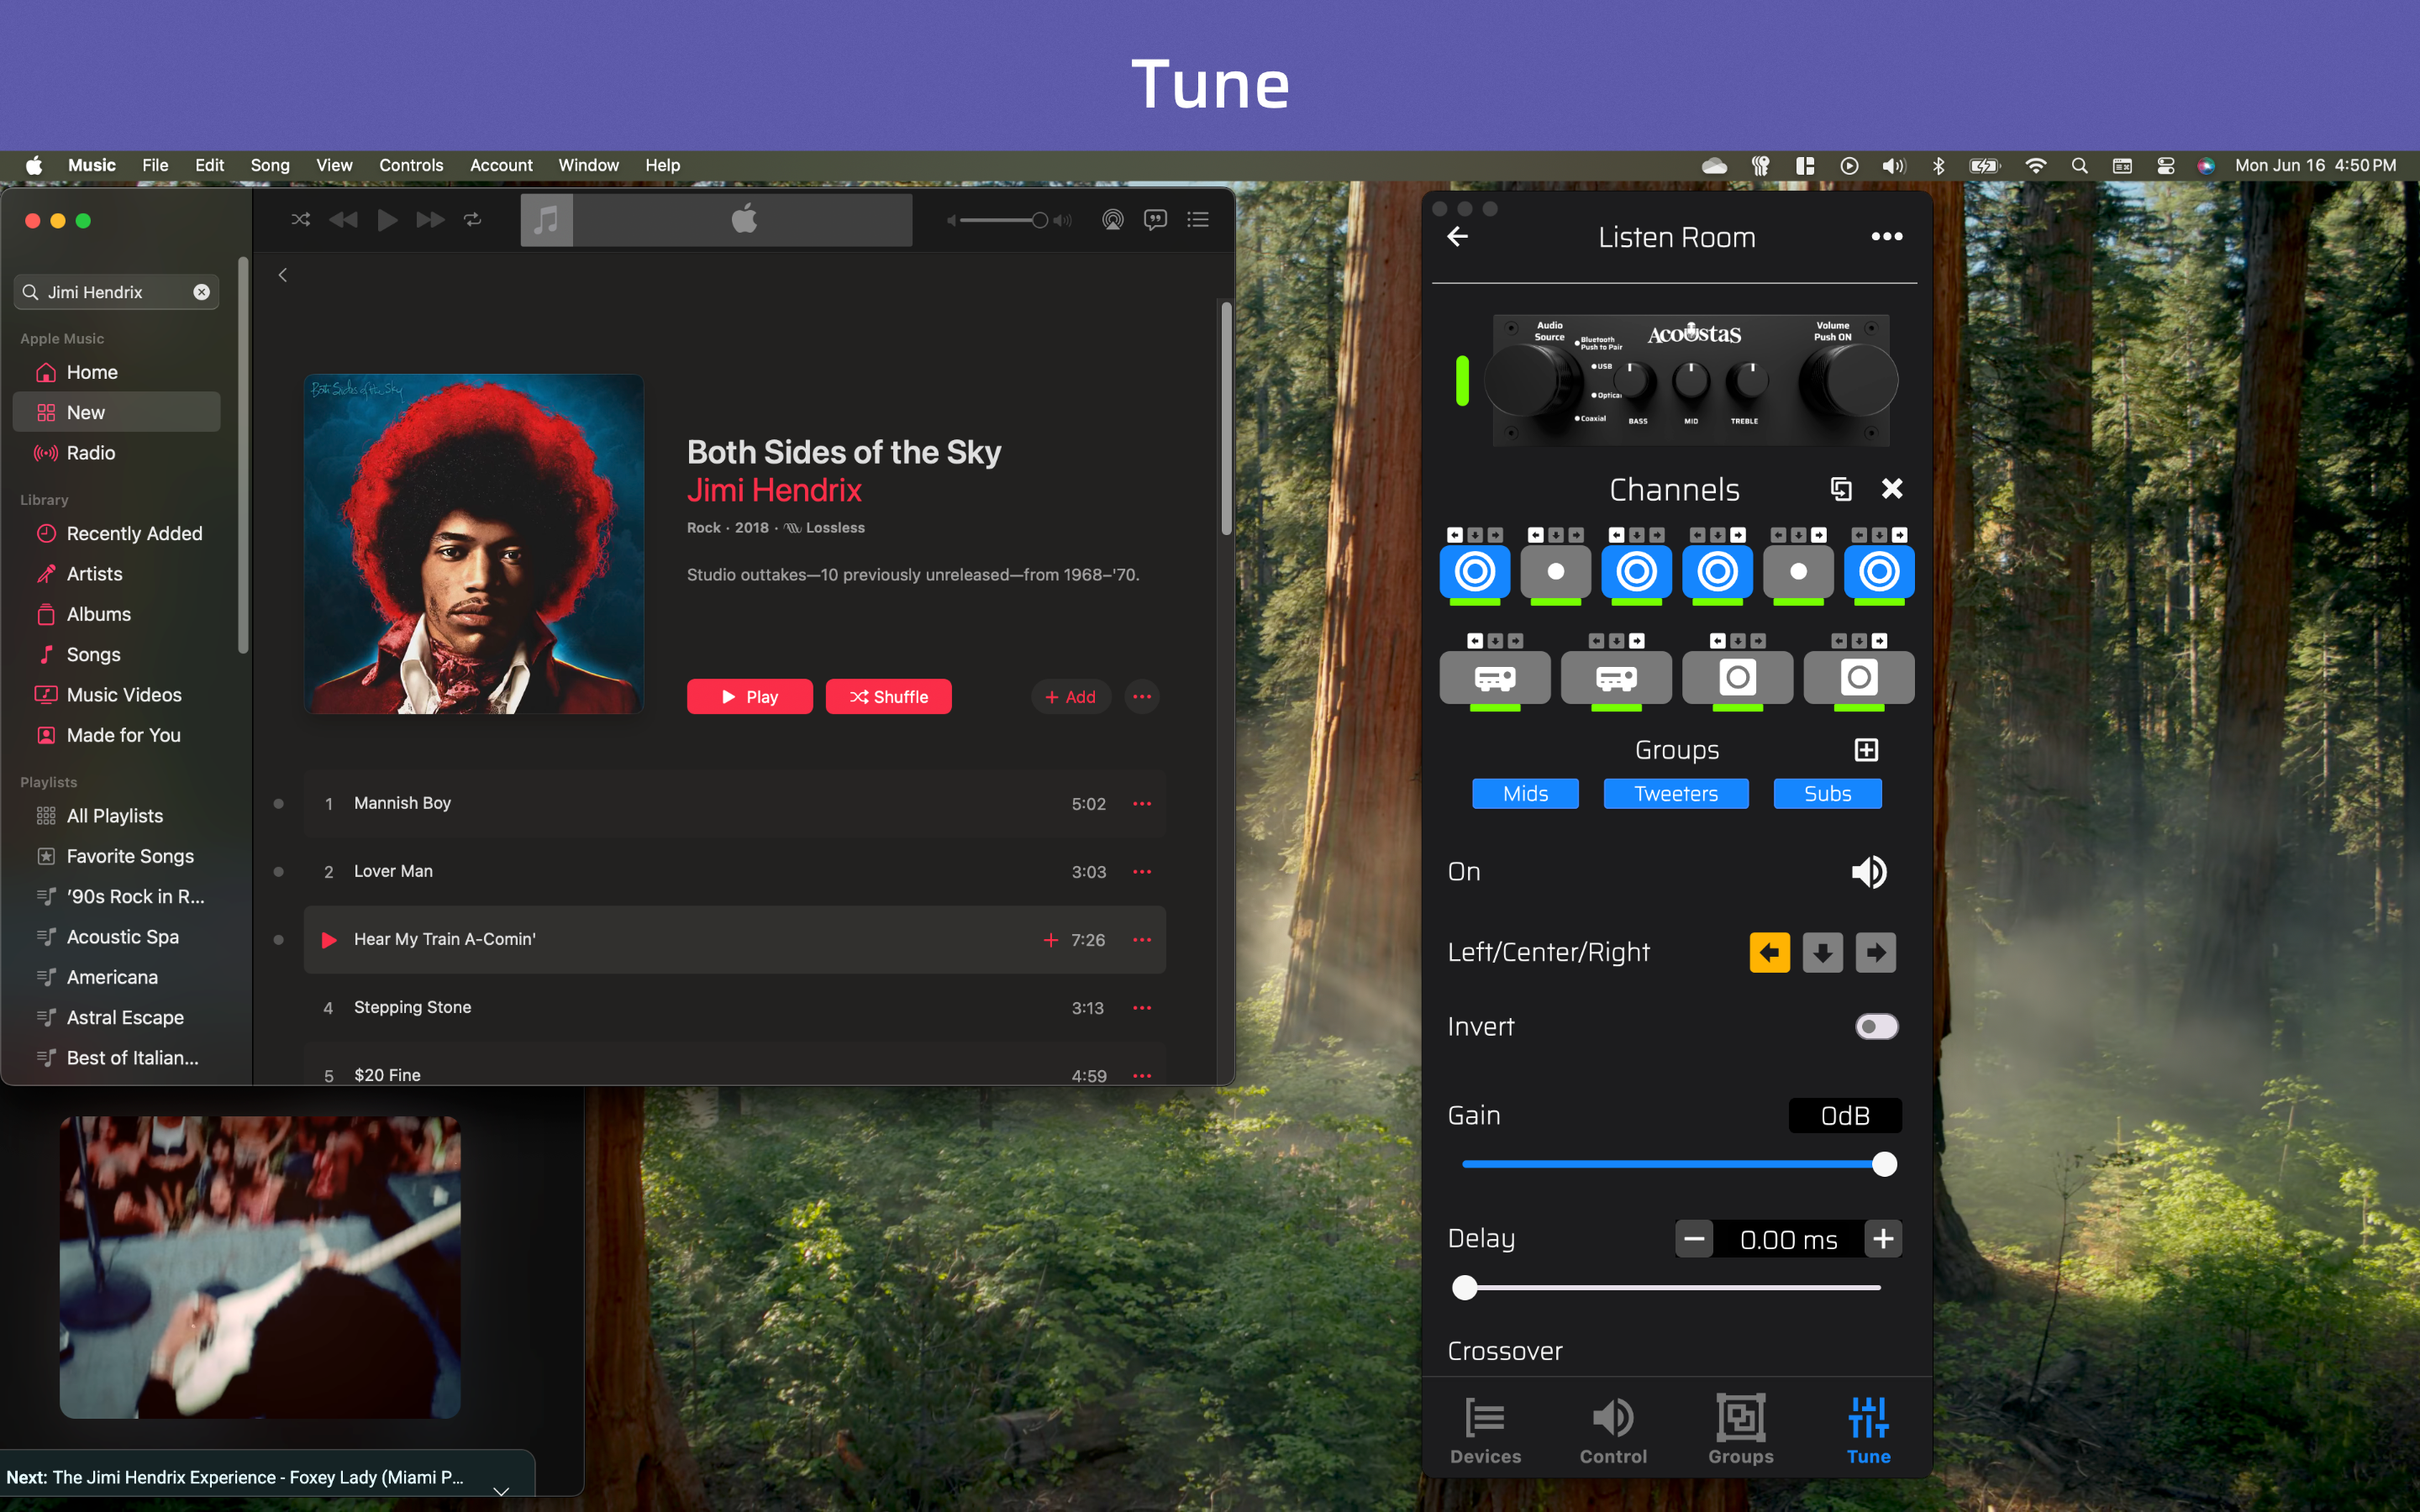Mute output with the speaker icon
The height and width of the screenshot is (1512, 2420).
point(1868,872)
